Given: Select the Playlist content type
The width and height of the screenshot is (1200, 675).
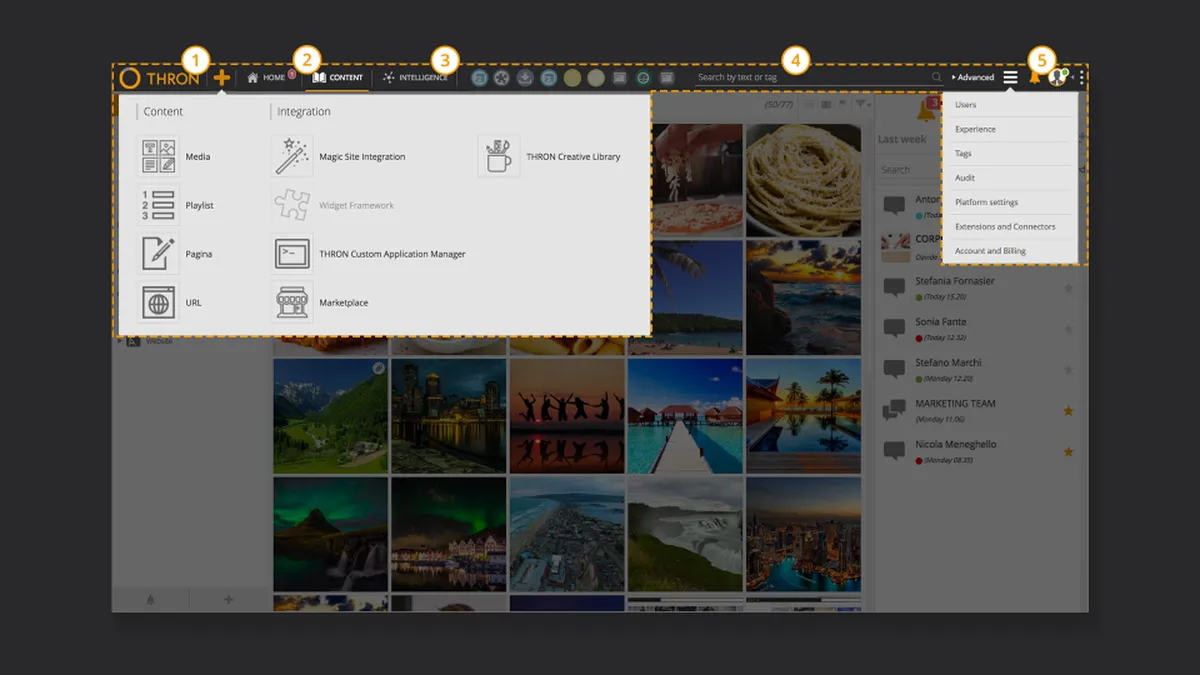Looking at the screenshot, I should point(176,205).
